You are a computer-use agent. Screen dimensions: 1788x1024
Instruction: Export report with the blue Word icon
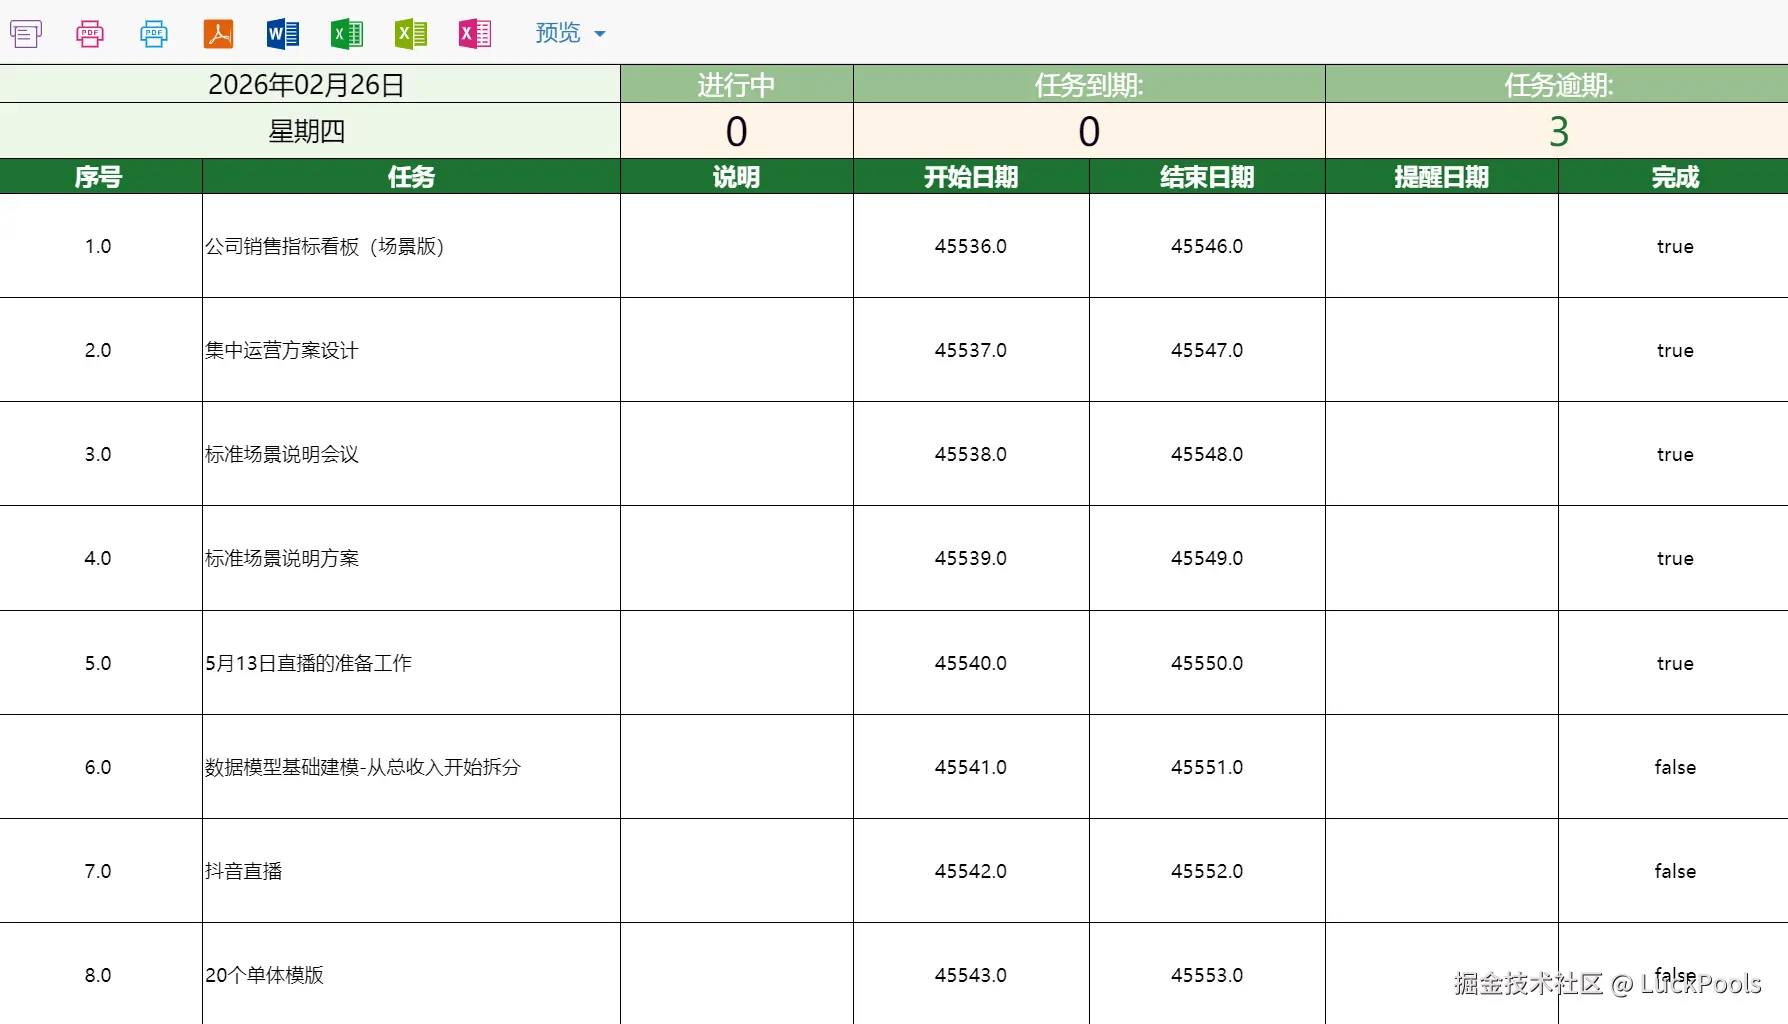[282, 34]
